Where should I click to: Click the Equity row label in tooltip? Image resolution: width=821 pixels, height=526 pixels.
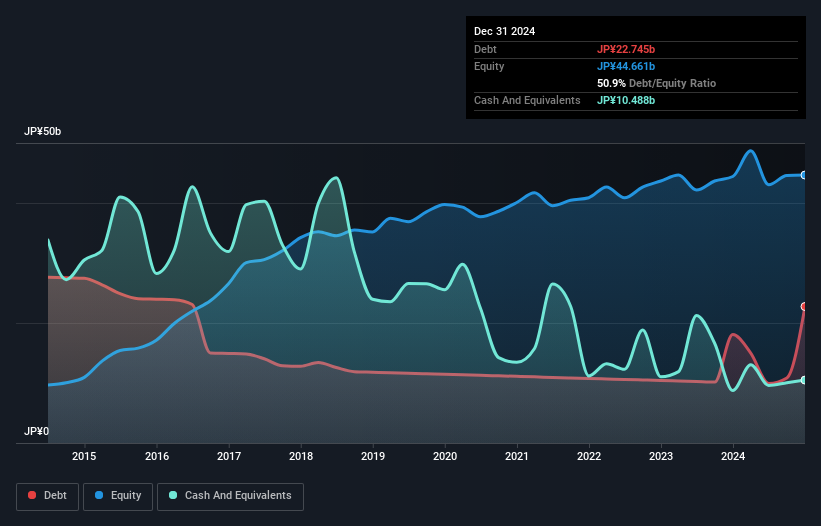[489, 66]
